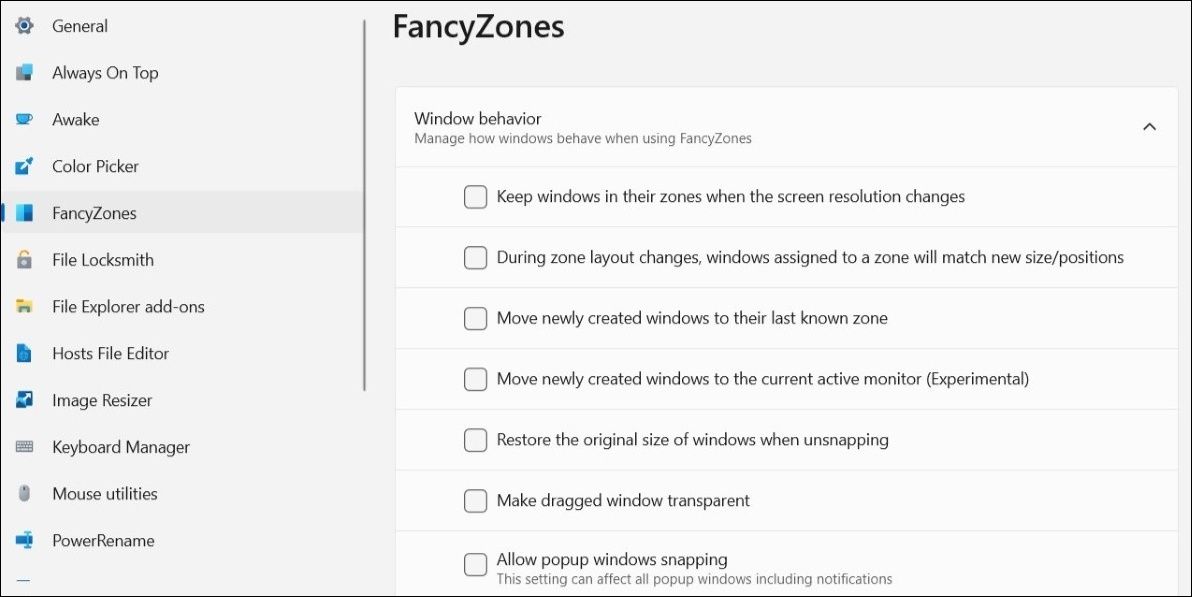Open the General settings page

pyautogui.click(x=78, y=26)
